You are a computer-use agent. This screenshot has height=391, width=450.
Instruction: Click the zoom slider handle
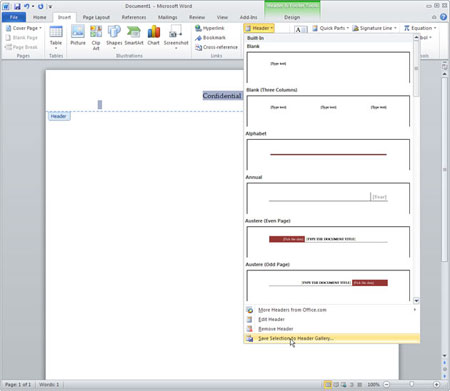(x=412, y=385)
